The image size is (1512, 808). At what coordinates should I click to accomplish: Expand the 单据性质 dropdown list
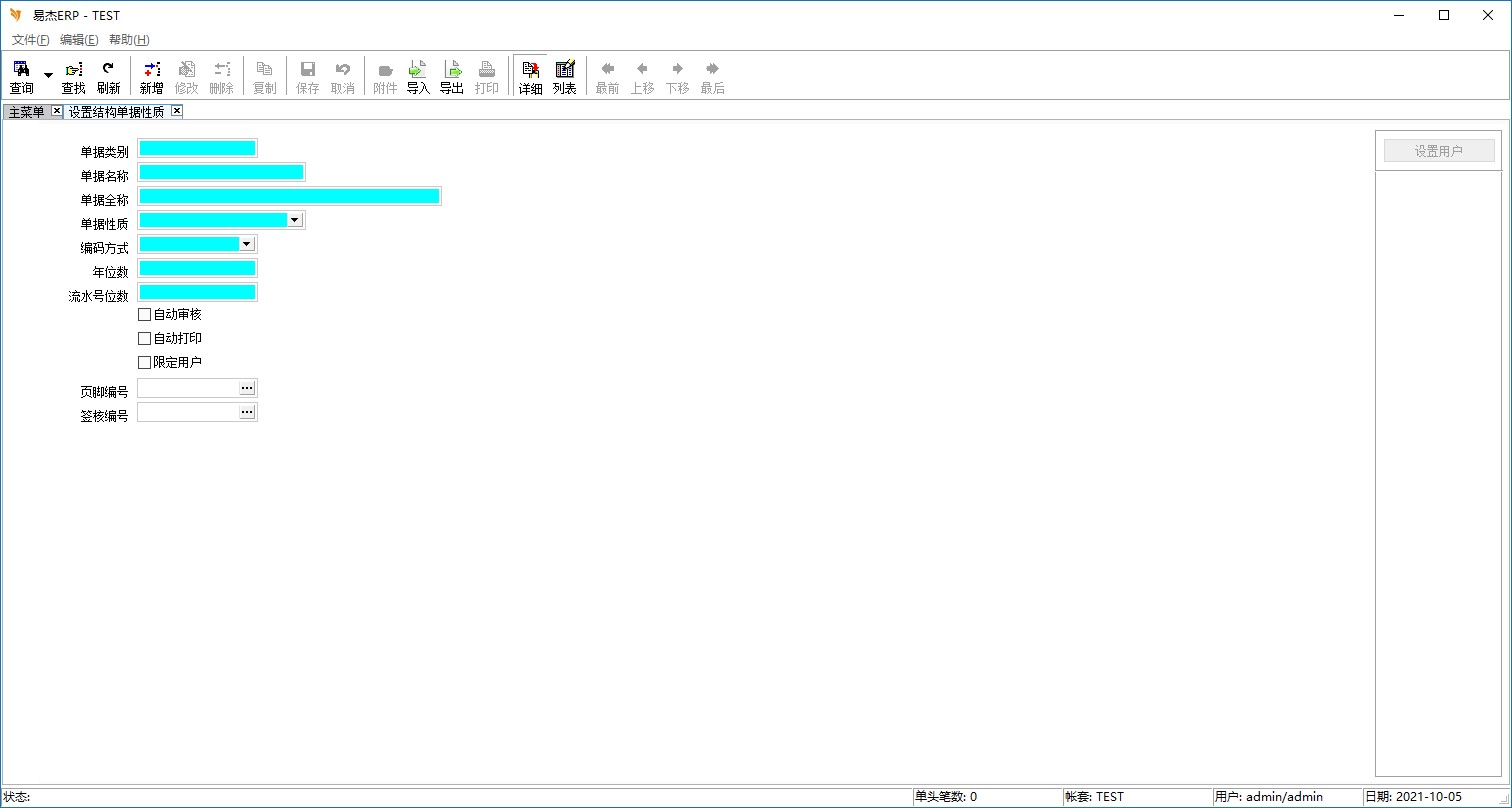pos(294,220)
